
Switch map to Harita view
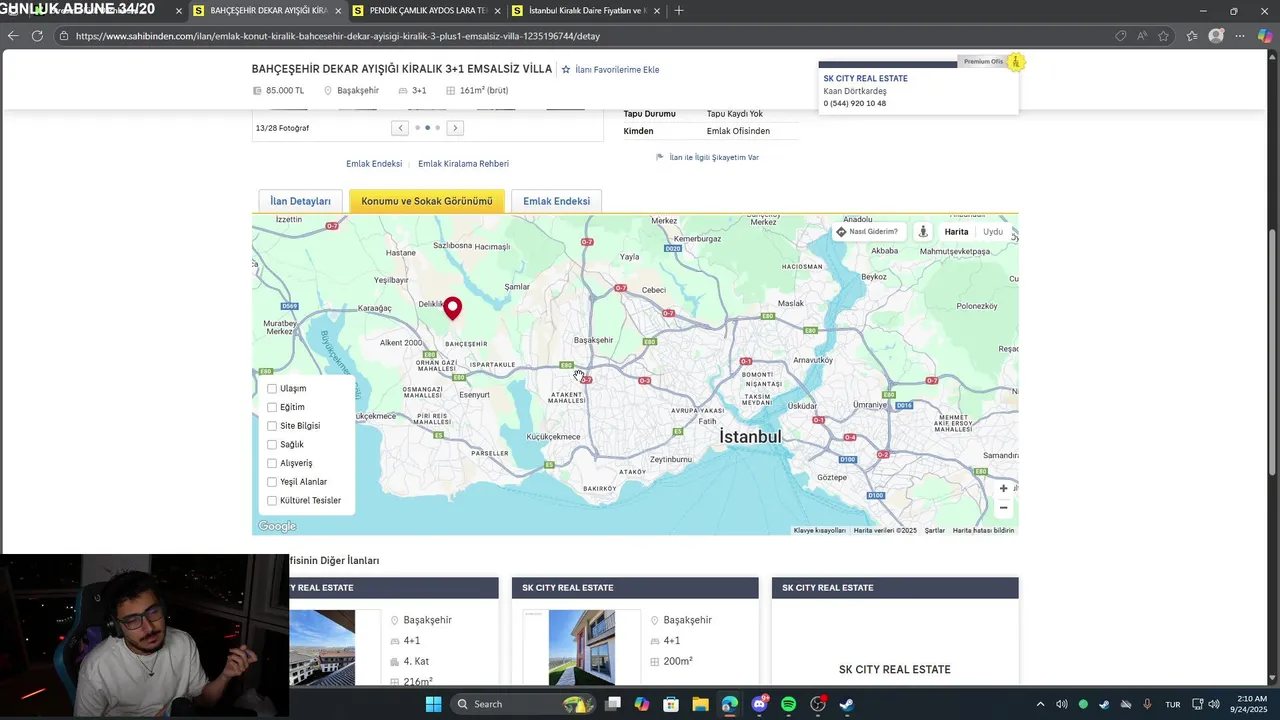[x=956, y=232]
